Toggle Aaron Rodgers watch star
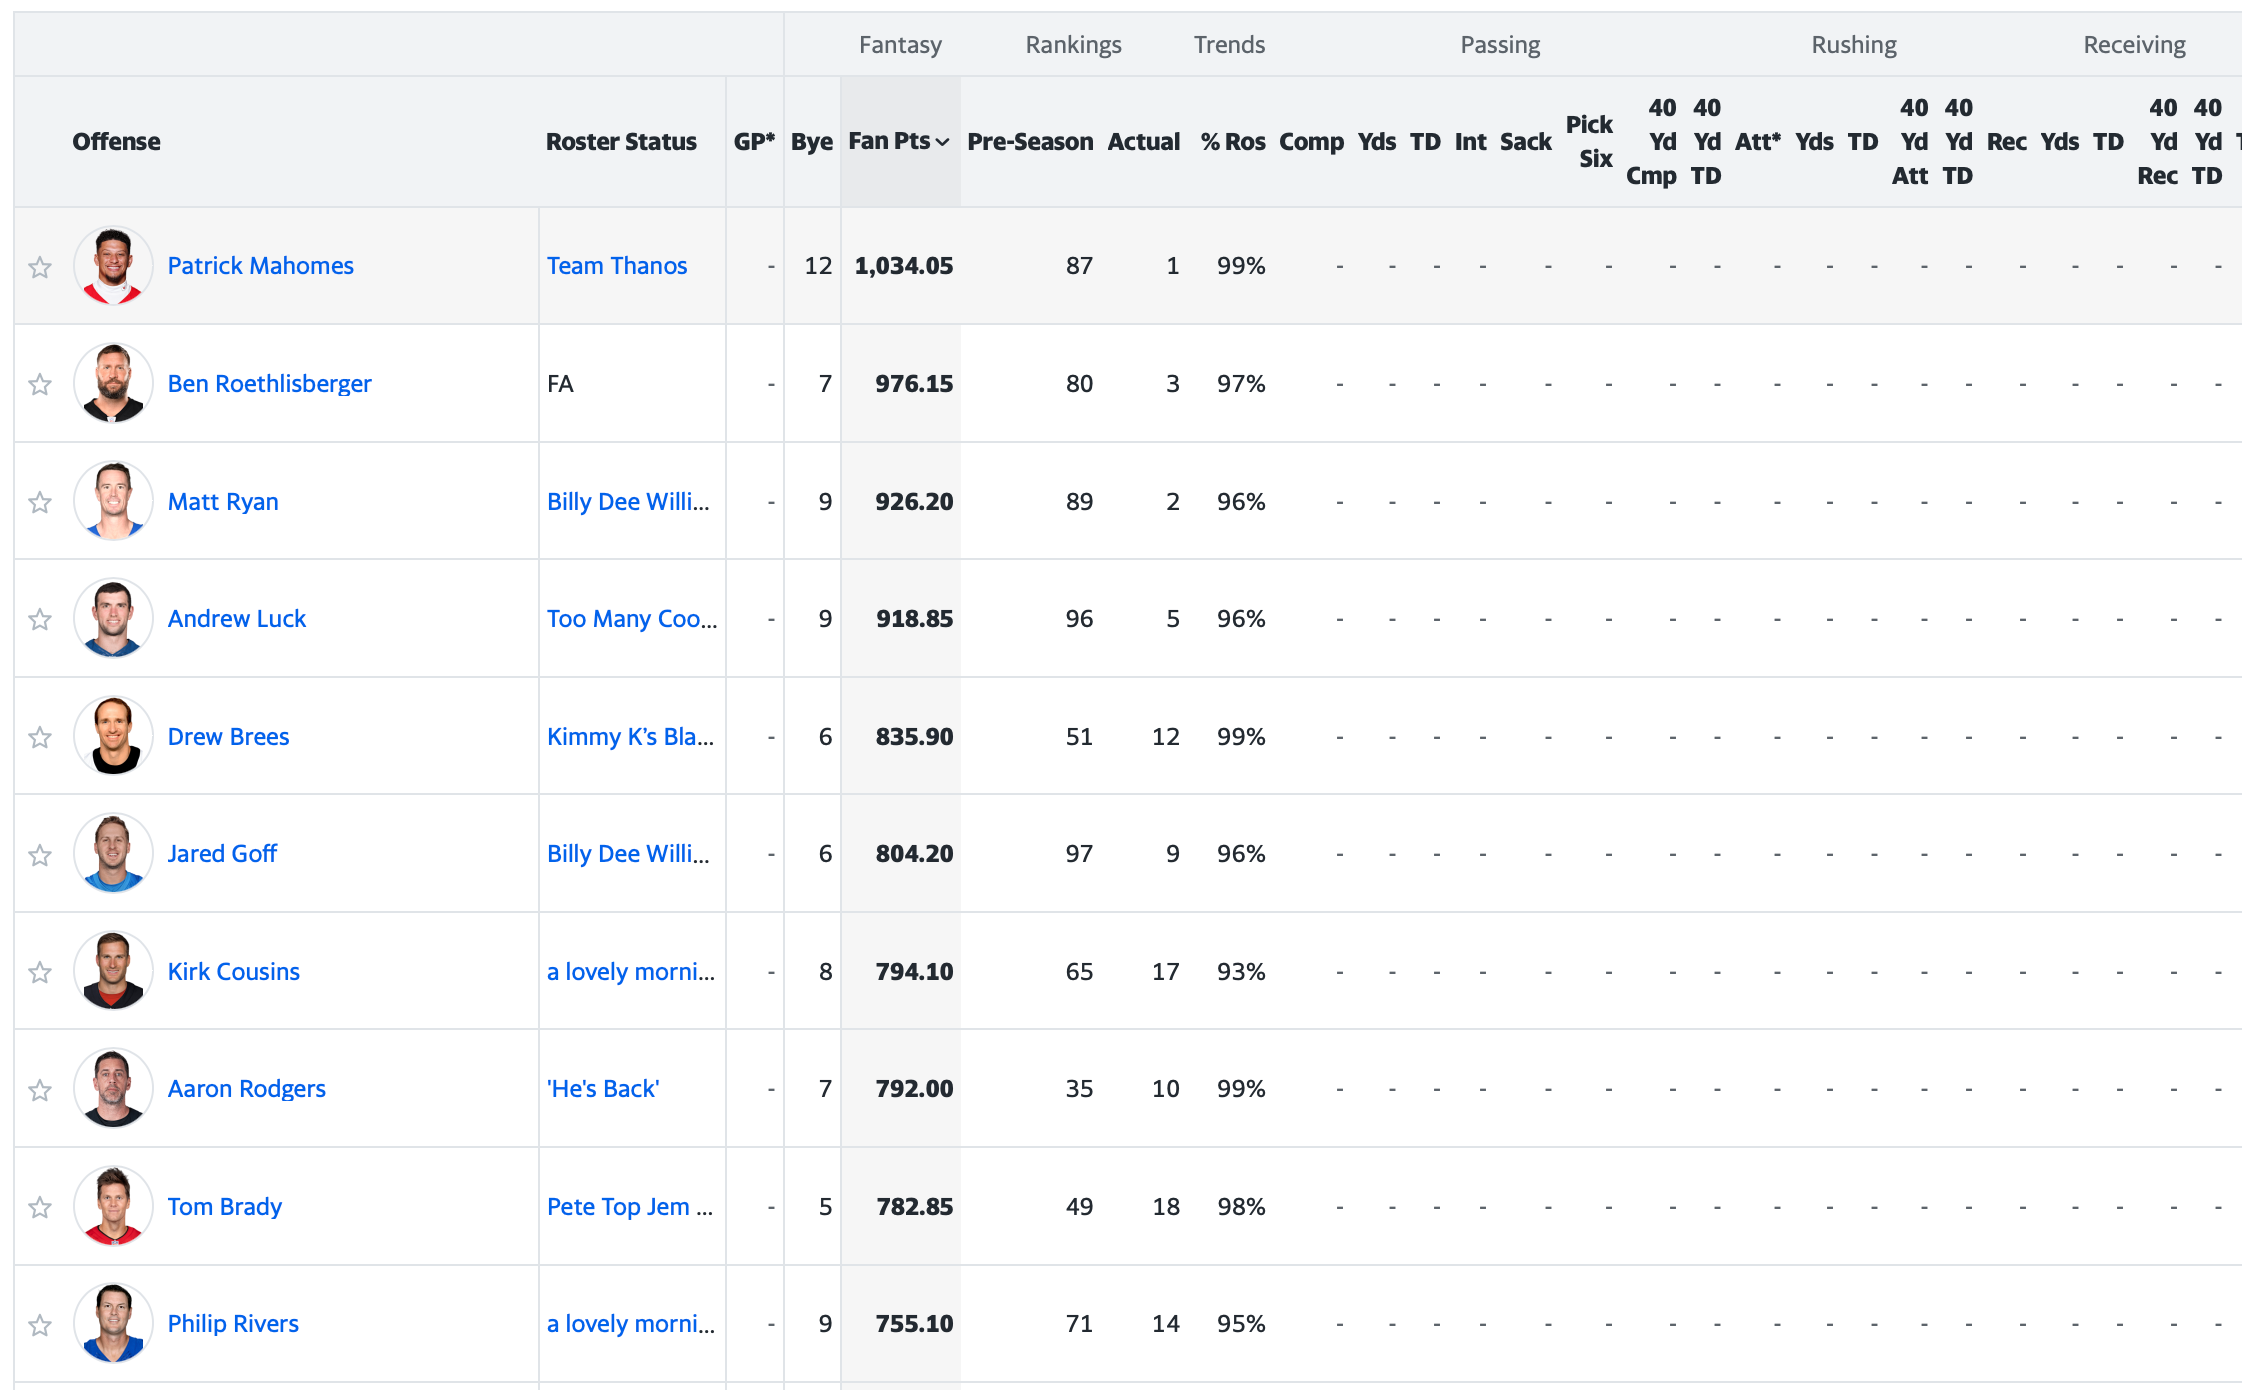The image size is (2252, 1390). [40, 1090]
